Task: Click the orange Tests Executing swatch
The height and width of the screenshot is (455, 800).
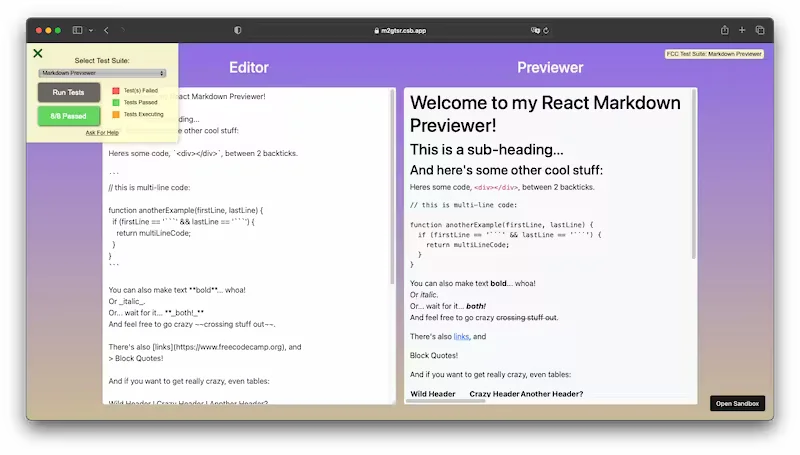Action: 116,114
